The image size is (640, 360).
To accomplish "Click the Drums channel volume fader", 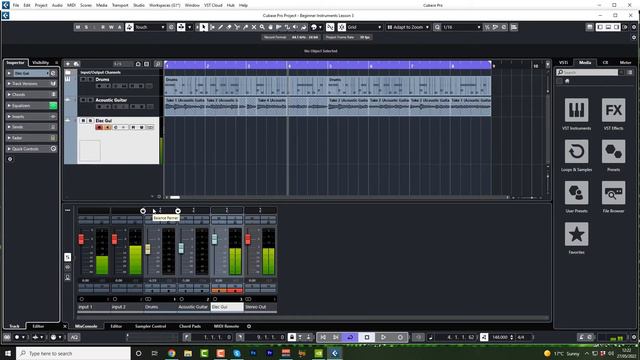I will tap(148, 249).
